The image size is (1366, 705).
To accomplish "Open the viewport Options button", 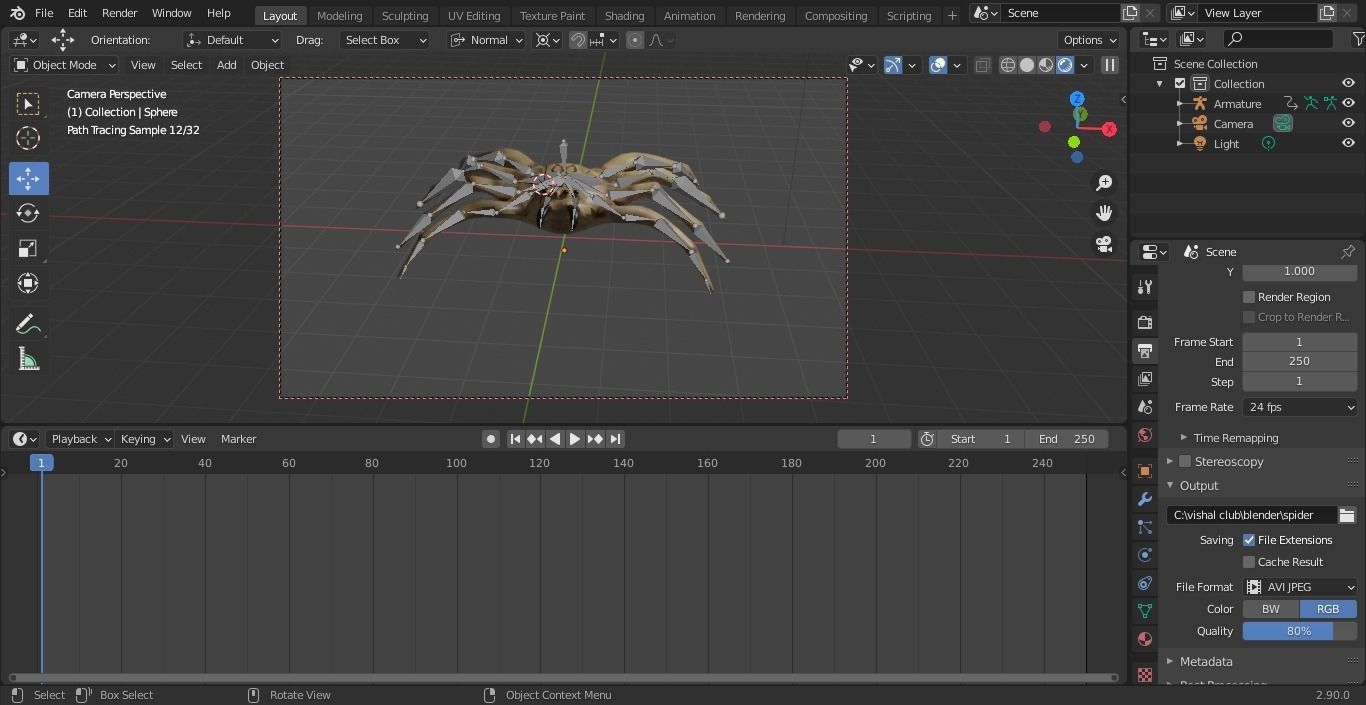I will tap(1089, 40).
